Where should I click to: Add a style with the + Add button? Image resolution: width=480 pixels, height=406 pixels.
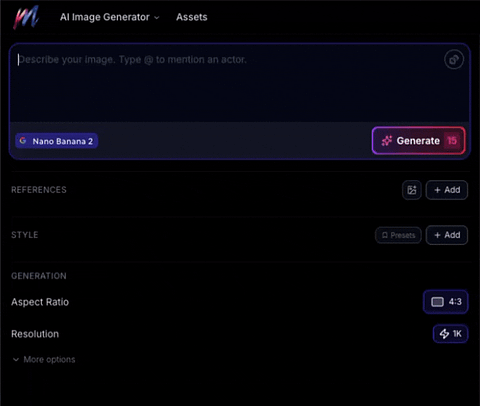click(447, 235)
